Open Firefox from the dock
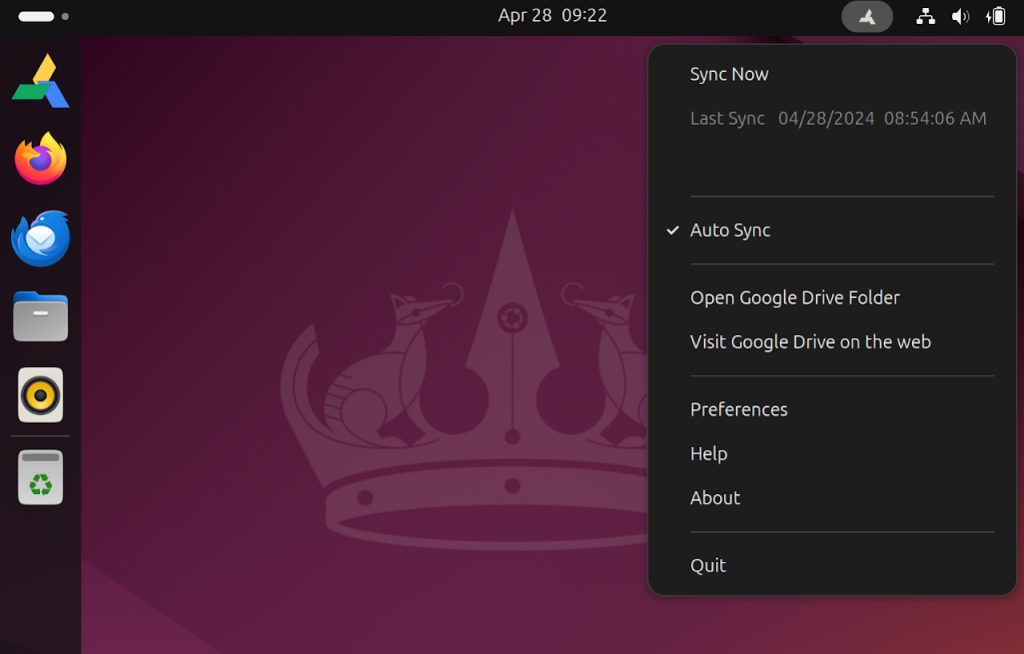Viewport: 1024px width, 654px height. click(x=40, y=158)
